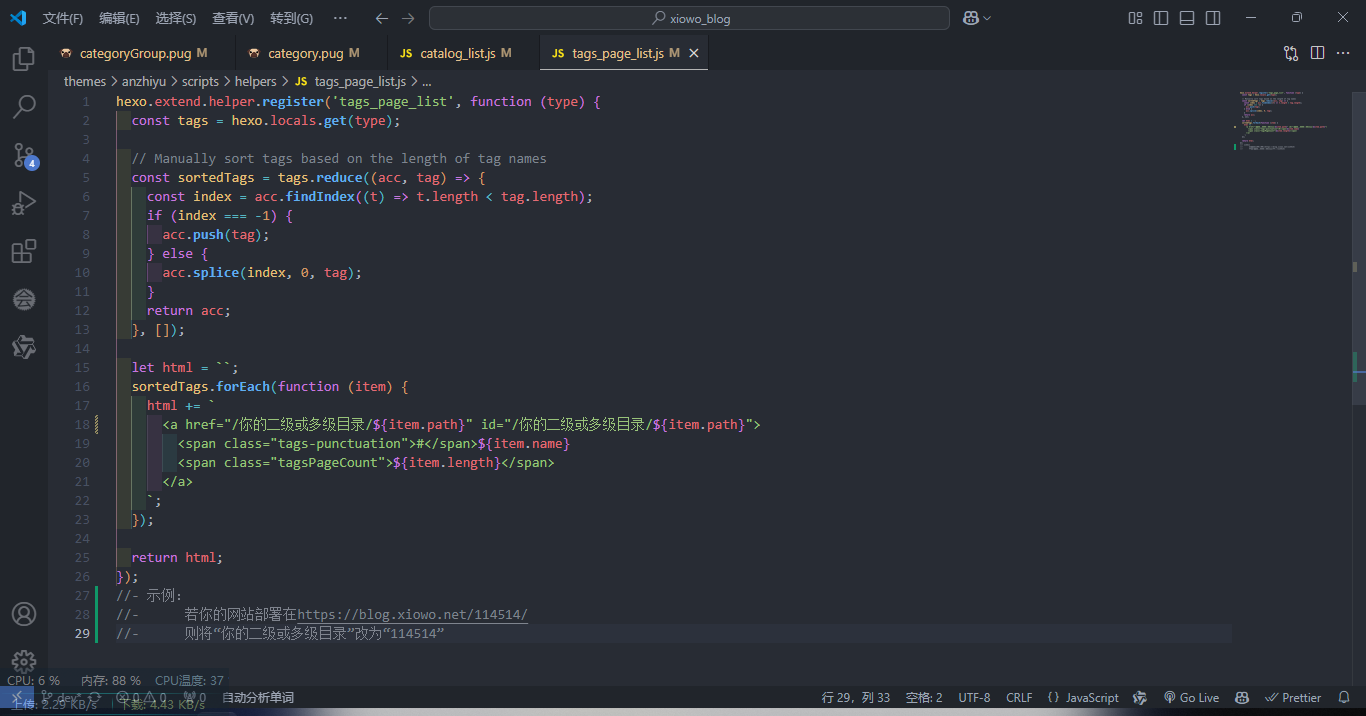Open changes compare icon in editor toolbar

1291,53
